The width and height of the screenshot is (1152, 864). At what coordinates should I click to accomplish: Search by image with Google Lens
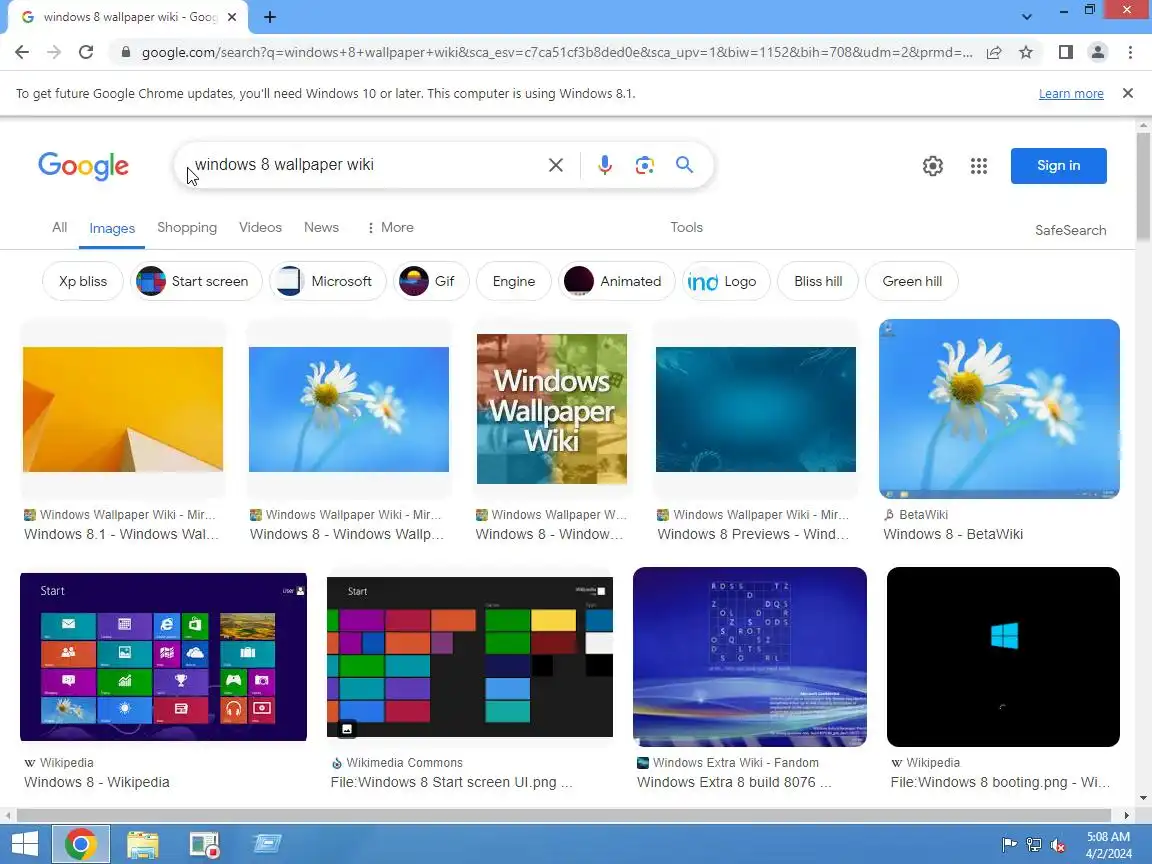[644, 165]
